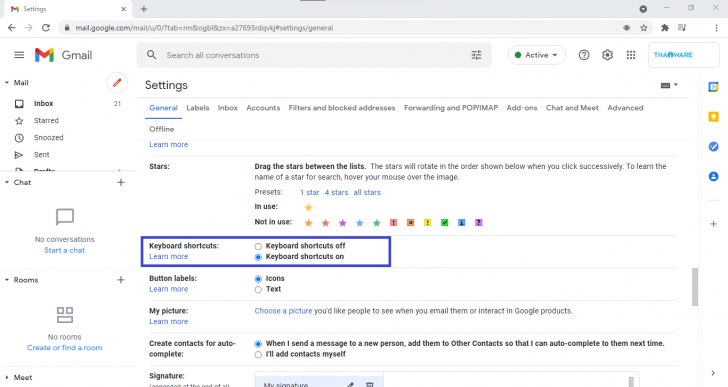Open Google Tasks side panel icon
Screen dimensions: 728x387
tap(713, 147)
